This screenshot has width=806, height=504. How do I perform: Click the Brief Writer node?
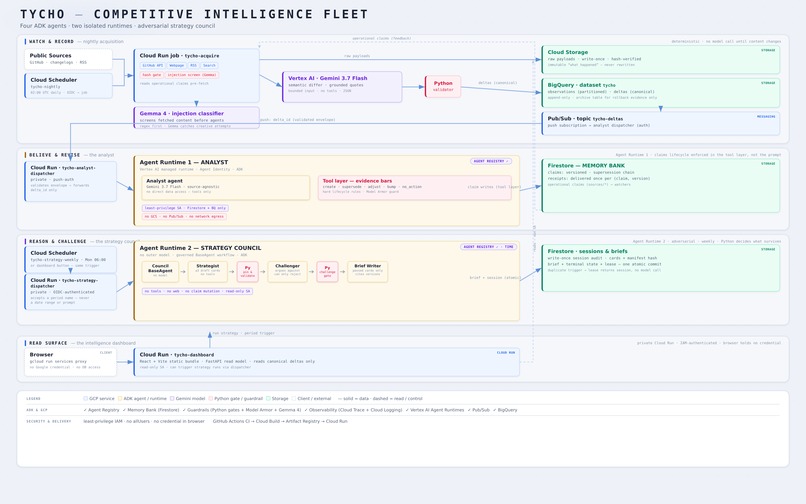368,272
